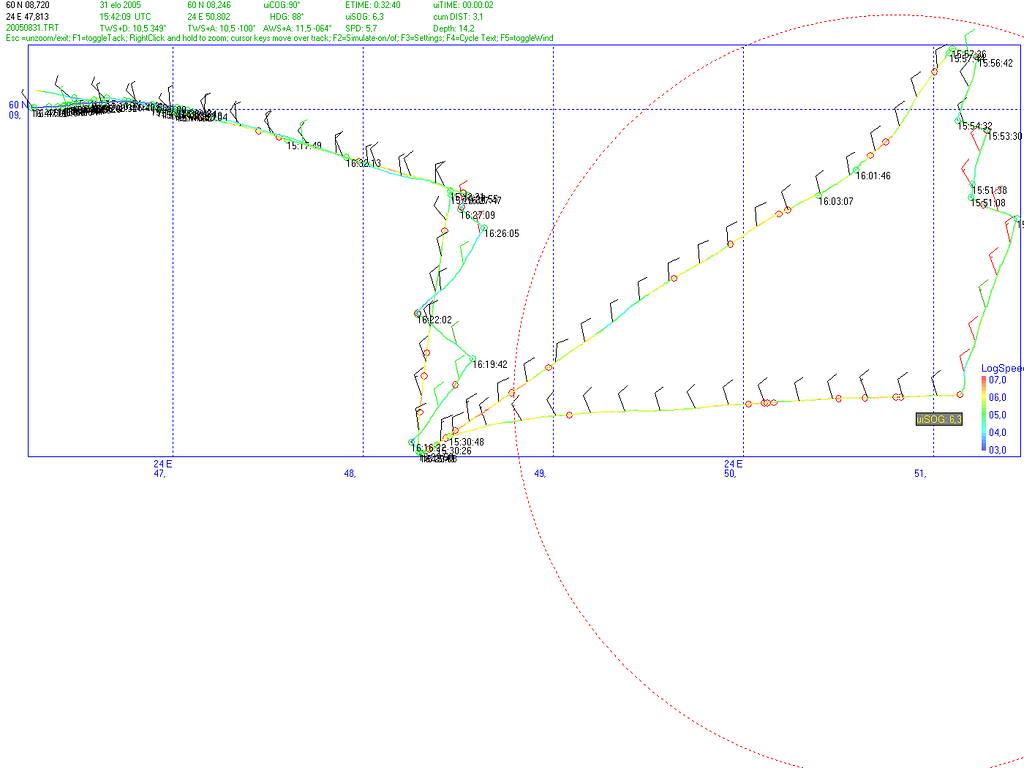Click the 'F5=toggleWind' help hint
The height and width of the screenshot is (768, 1024).
526,38
